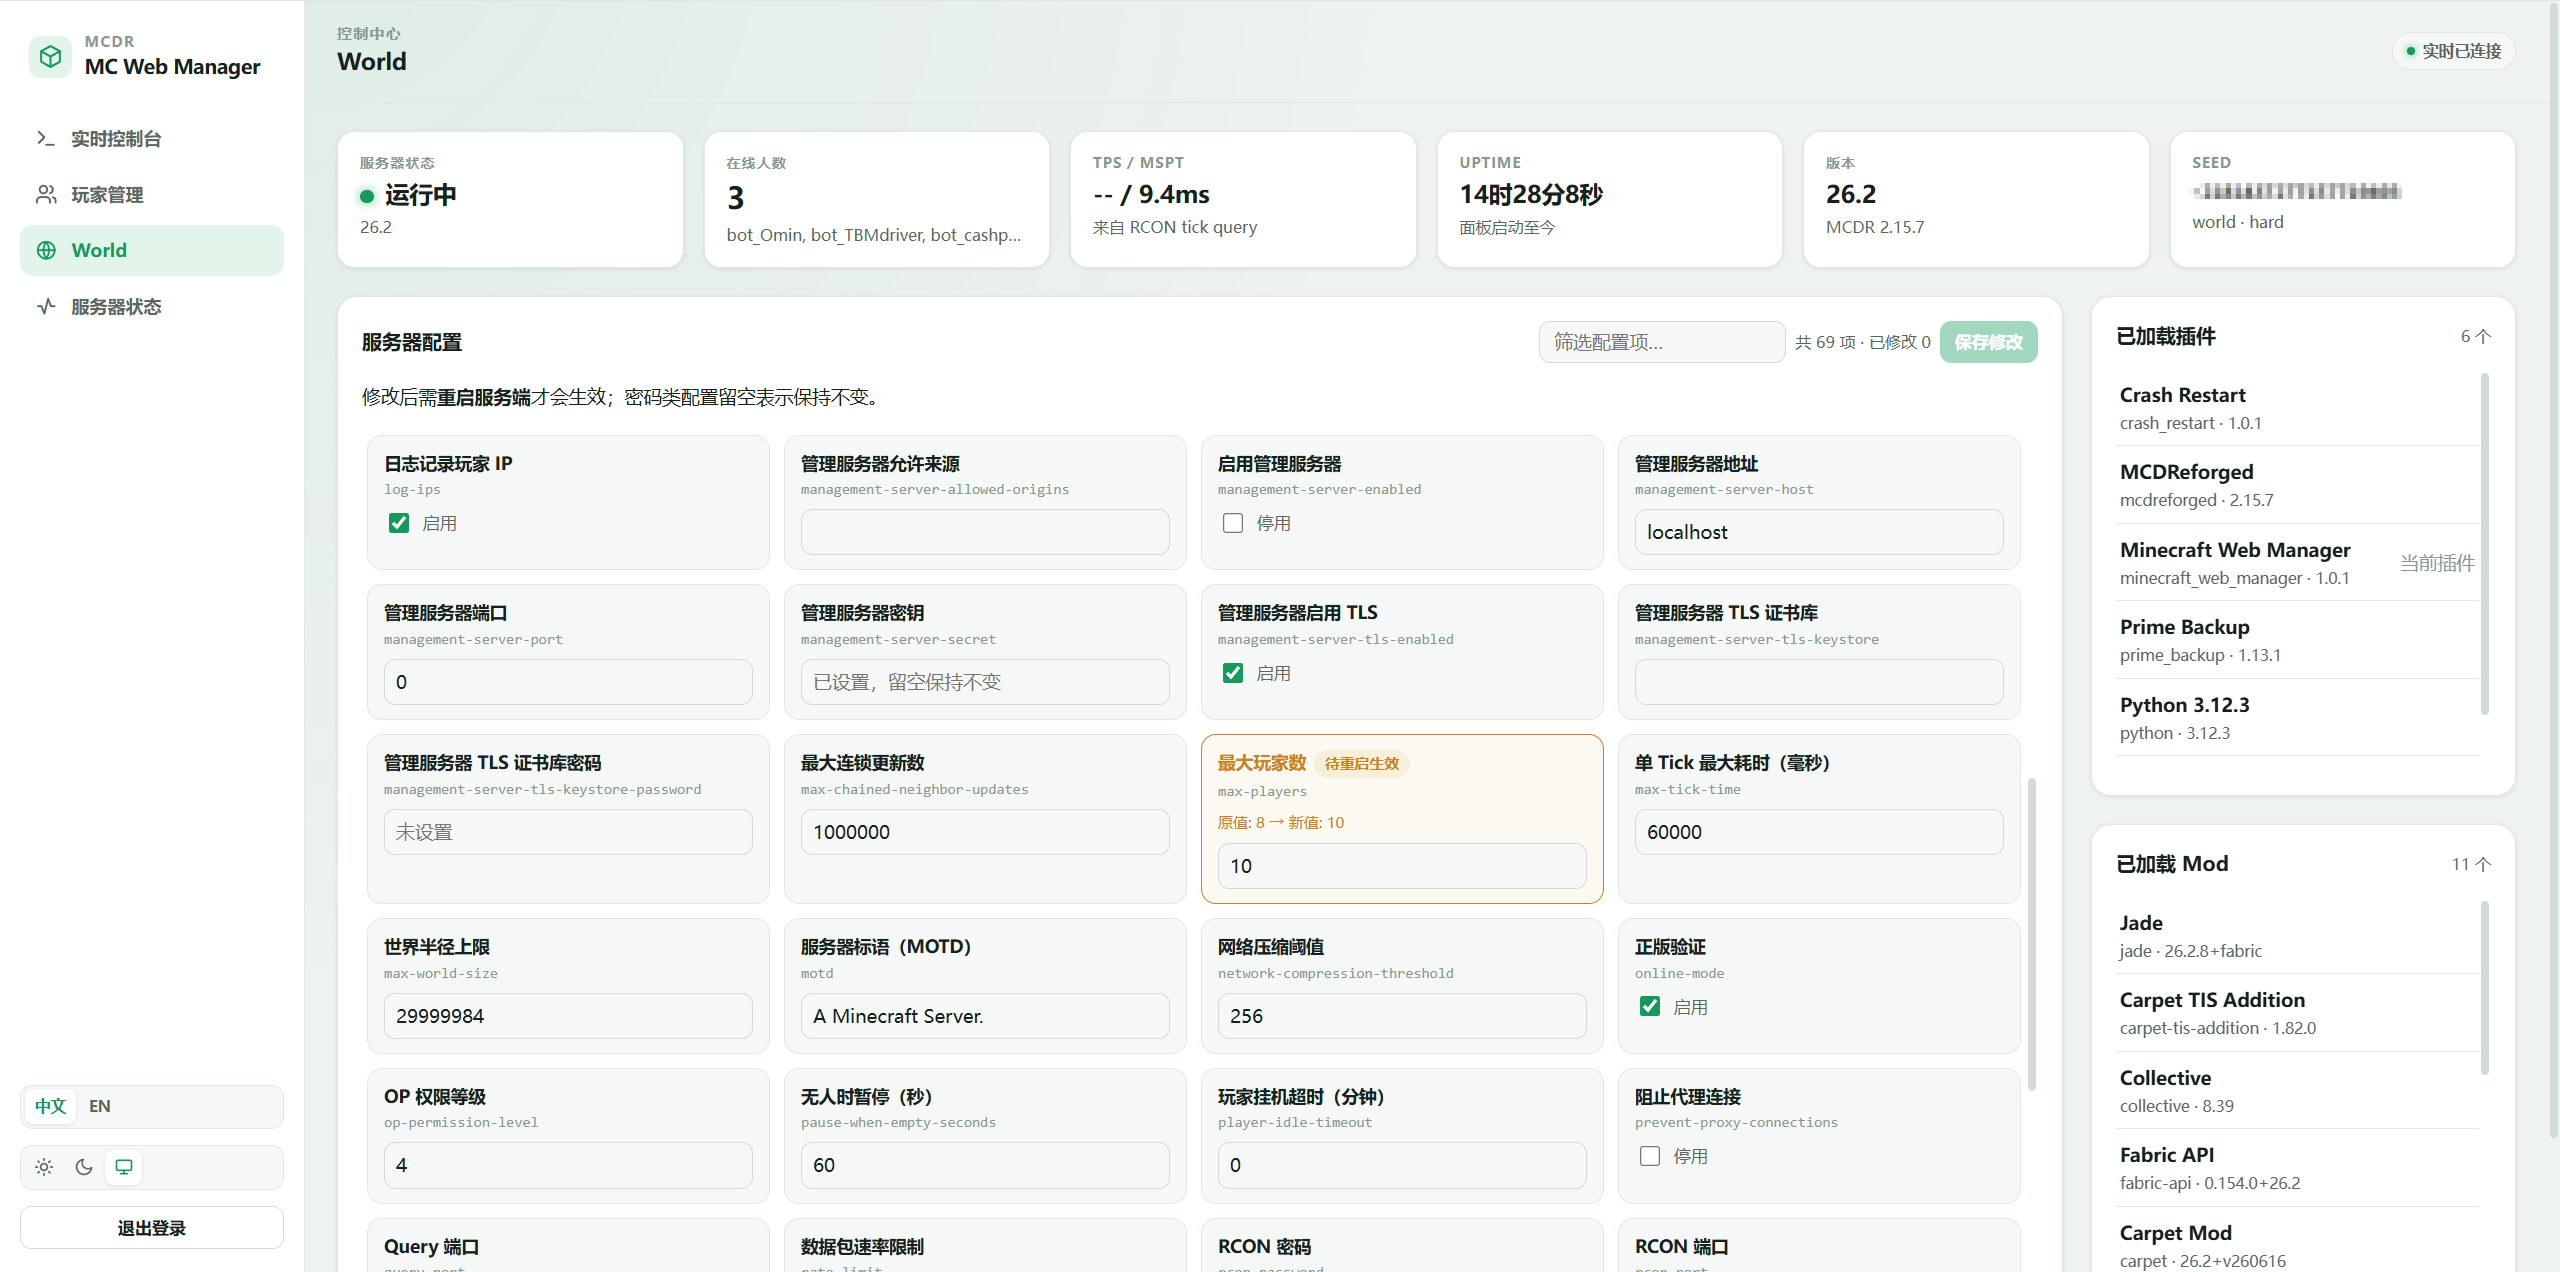Click the 待重启生效 pending restart badge
This screenshot has width=2560, height=1272.
[1362, 764]
